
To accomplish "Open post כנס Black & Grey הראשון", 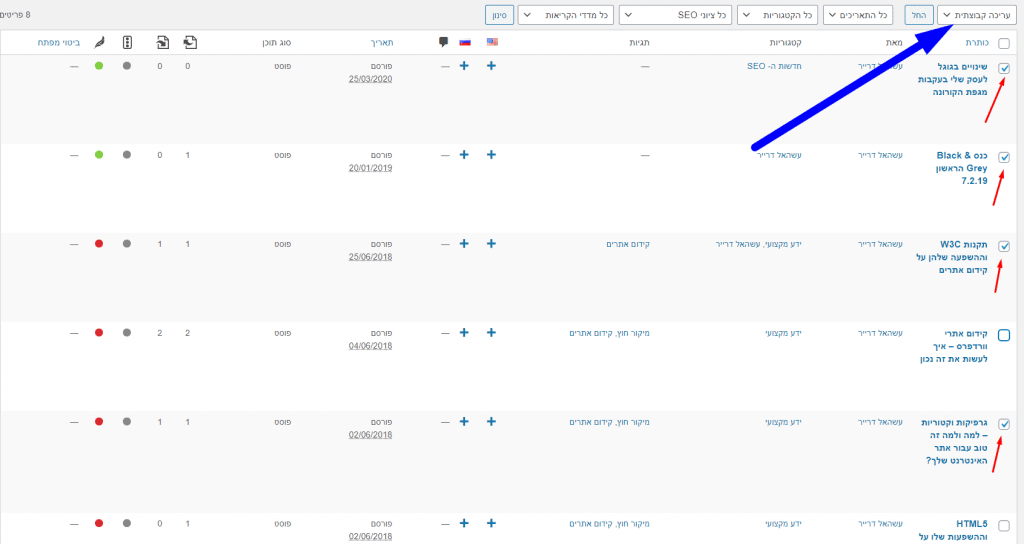I will [x=961, y=168].
